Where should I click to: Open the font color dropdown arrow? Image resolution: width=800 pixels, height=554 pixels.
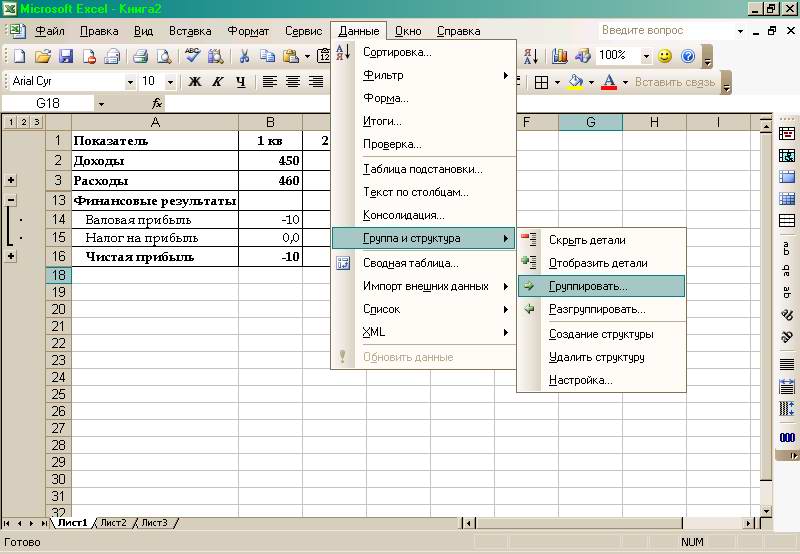[x=625, y=82]
